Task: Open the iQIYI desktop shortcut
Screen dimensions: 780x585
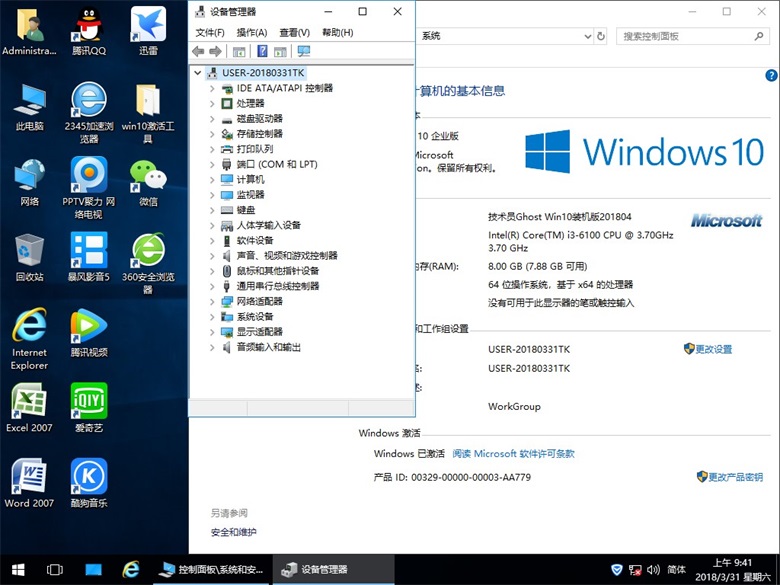Action: point(89,407)
